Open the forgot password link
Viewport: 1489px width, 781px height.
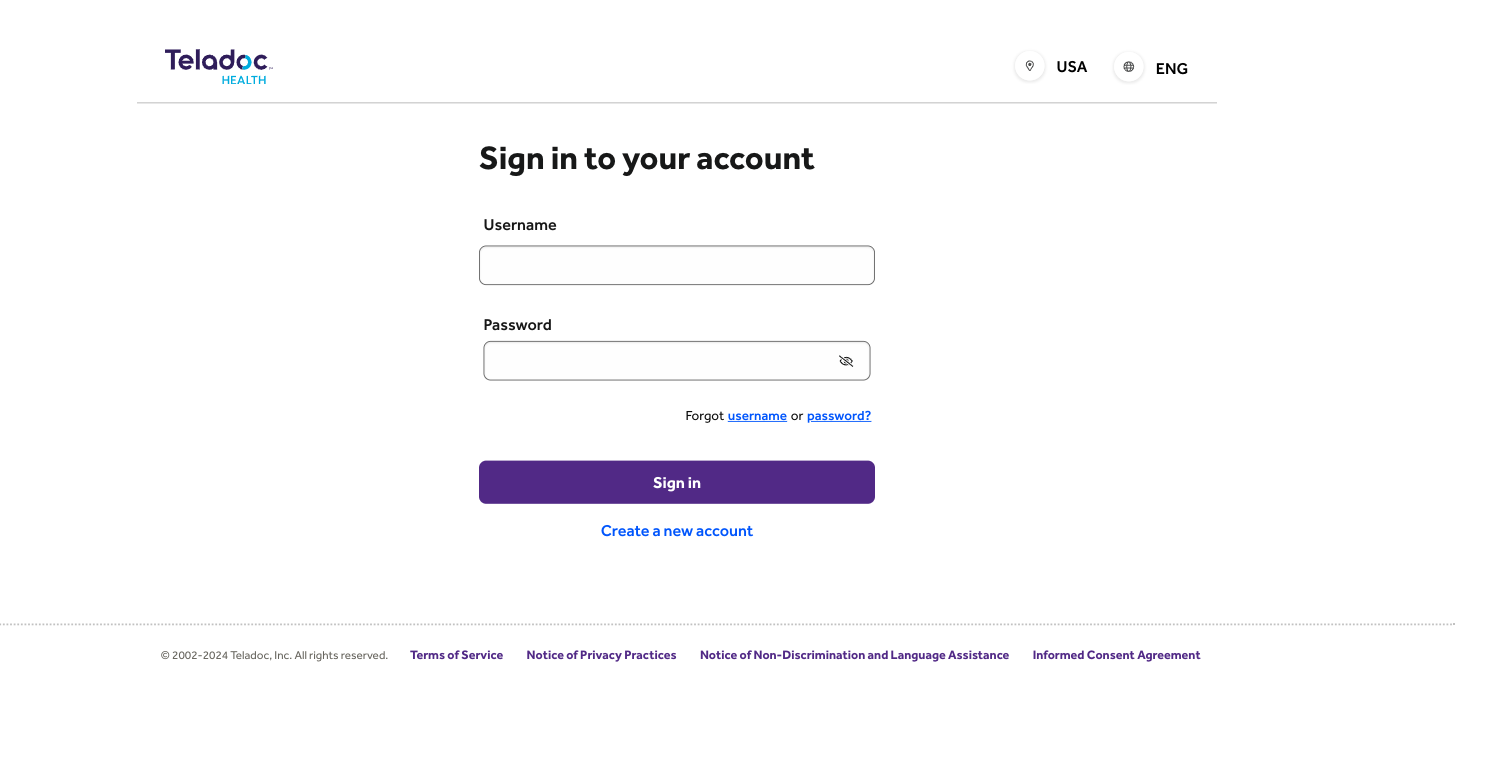(x=839, y=416)
